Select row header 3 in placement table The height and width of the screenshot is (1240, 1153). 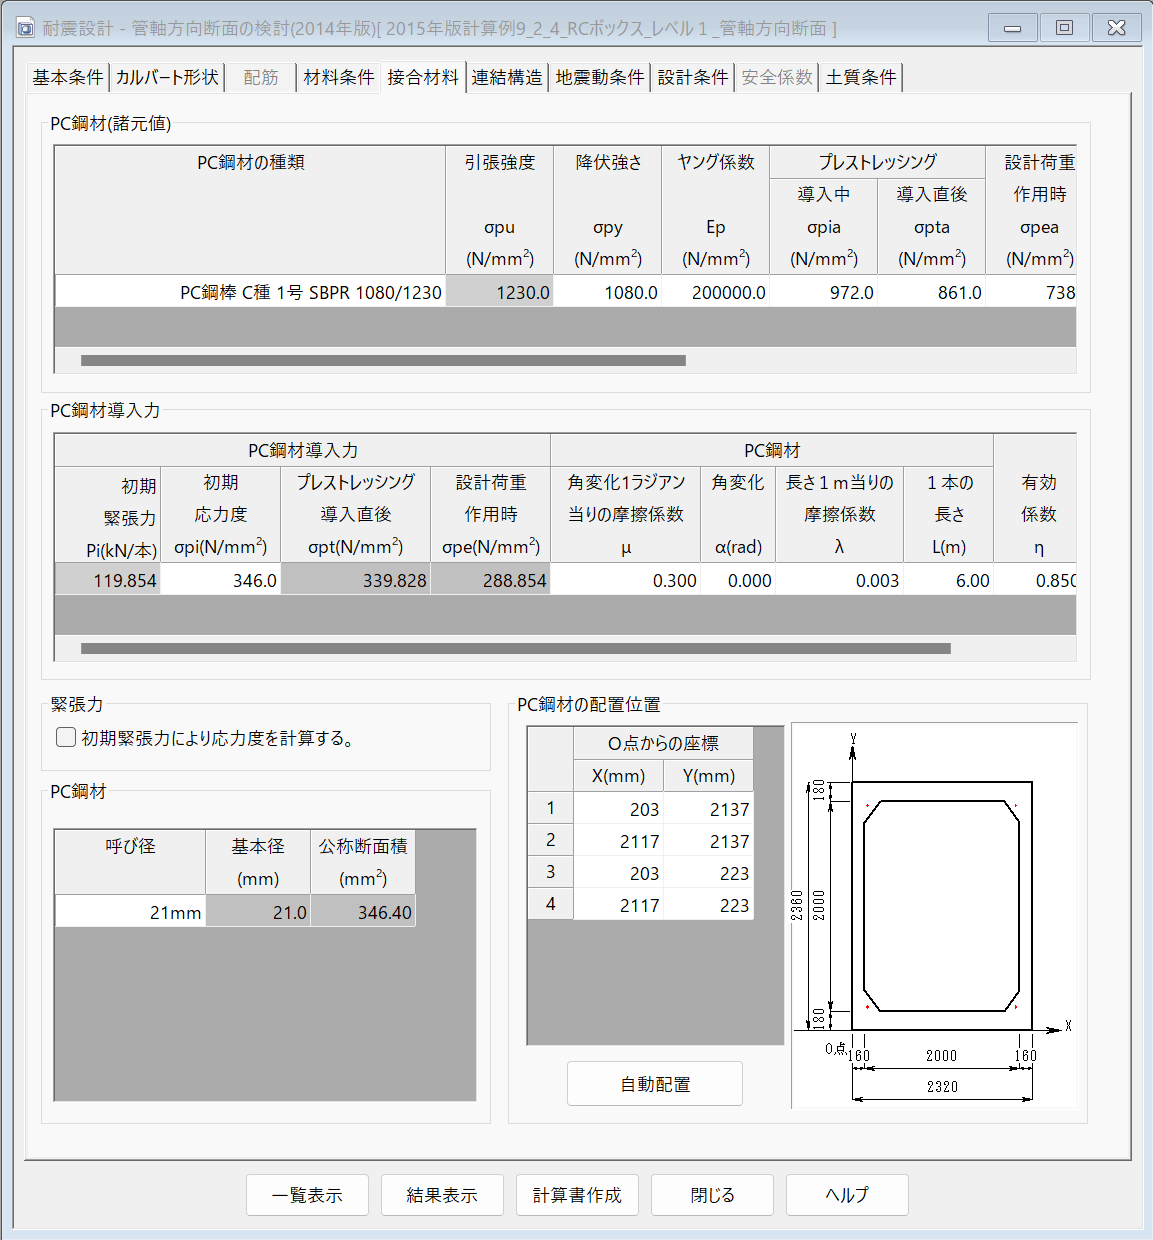[551, 872]
